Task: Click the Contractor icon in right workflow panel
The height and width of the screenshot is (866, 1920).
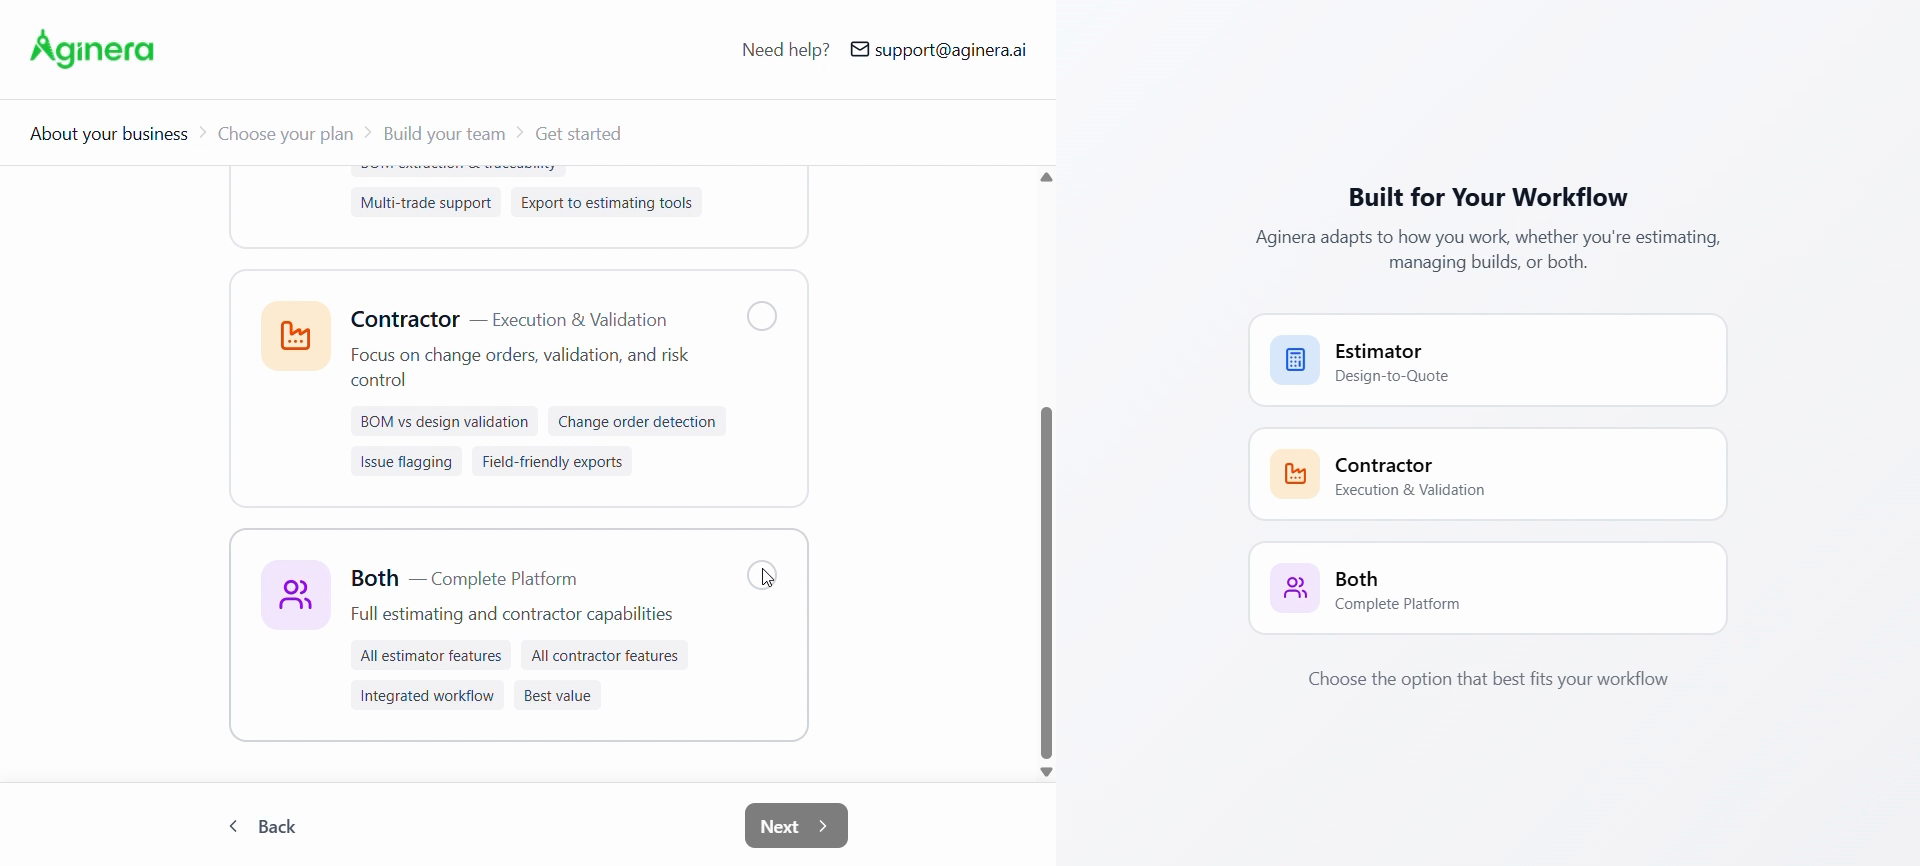Action: point(1295,474)
